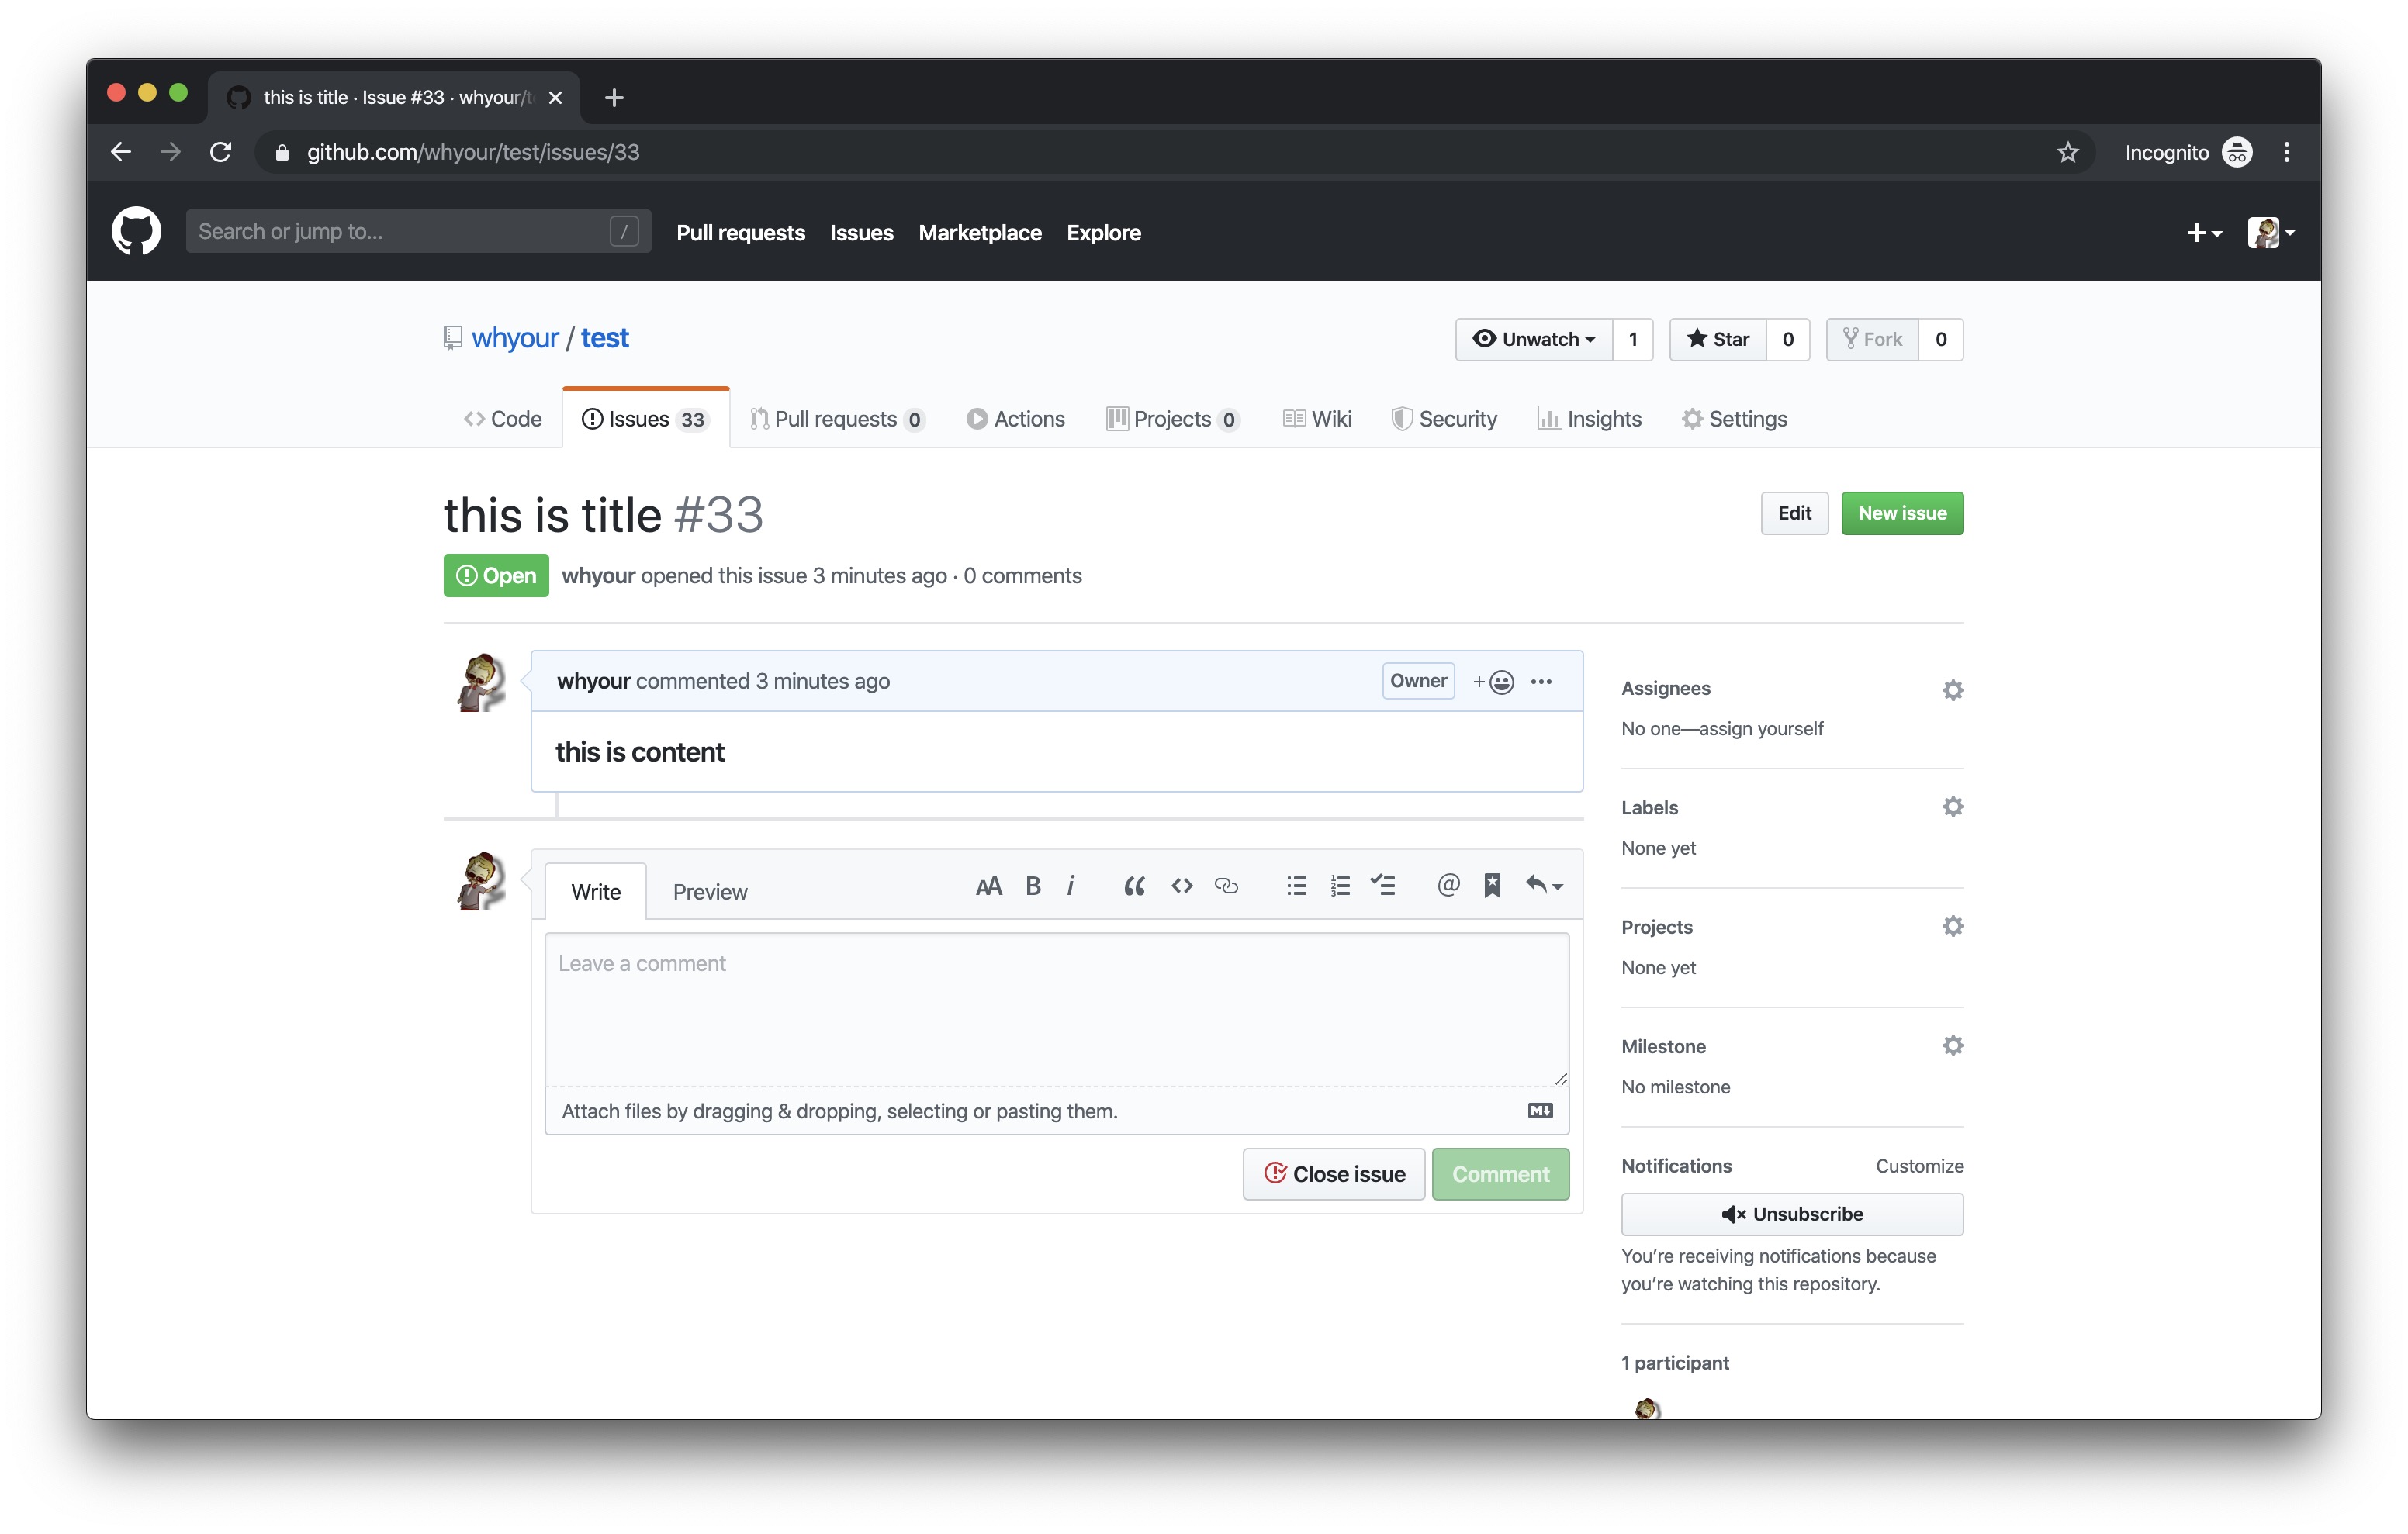Unsubscribe from issue notifications

pyautogui.click(x=1791, y=1214)
